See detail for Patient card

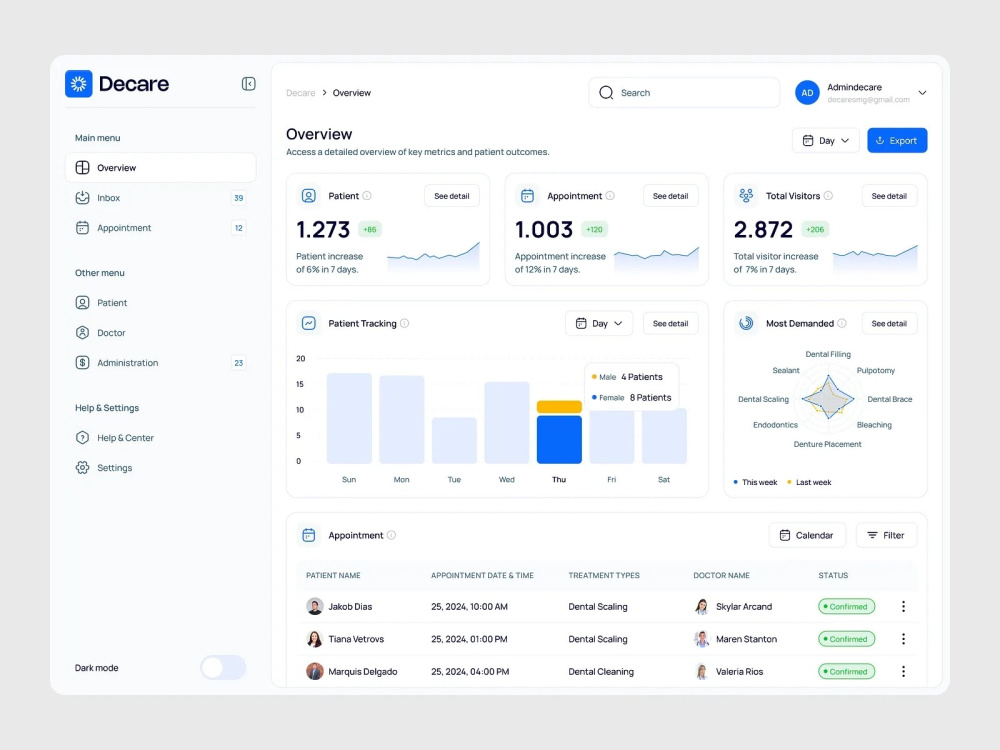click(x=452, y=196)
